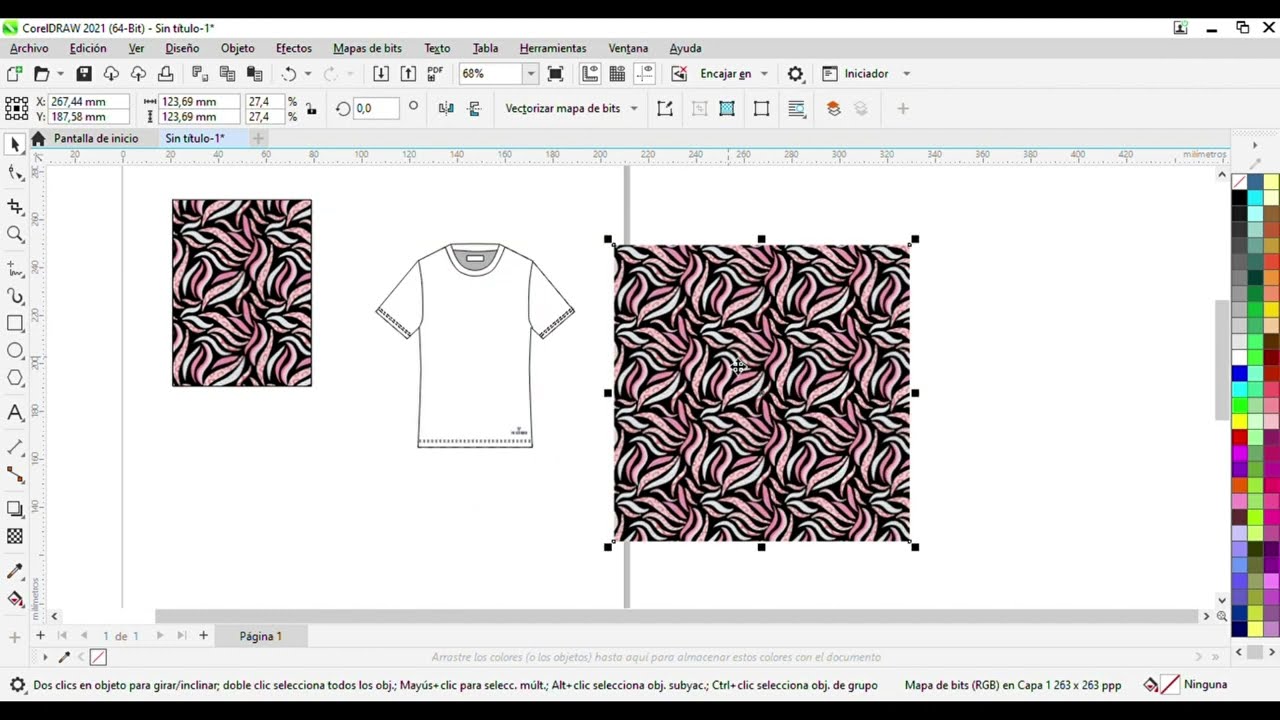This screenshot has width=1280, height=720.
Task: Save the document with floppy icon
Action: click(84, 73)
